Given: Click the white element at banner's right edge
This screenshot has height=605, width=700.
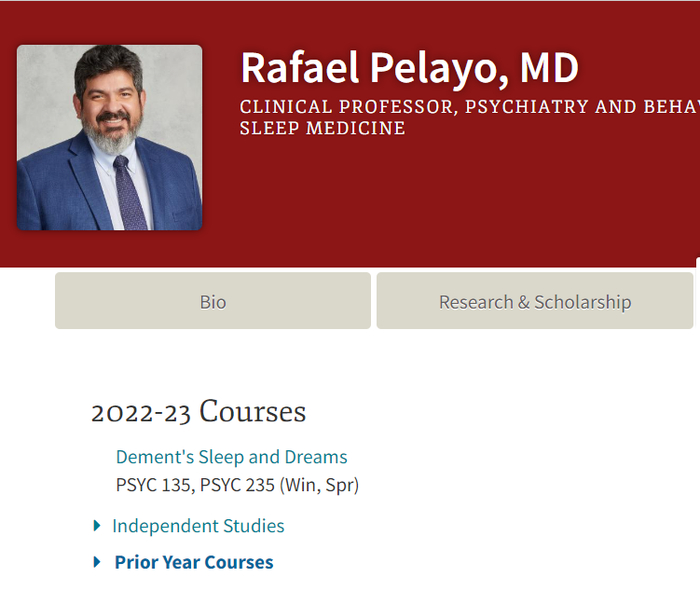Looking at the screenshot, I should (698, 263).
